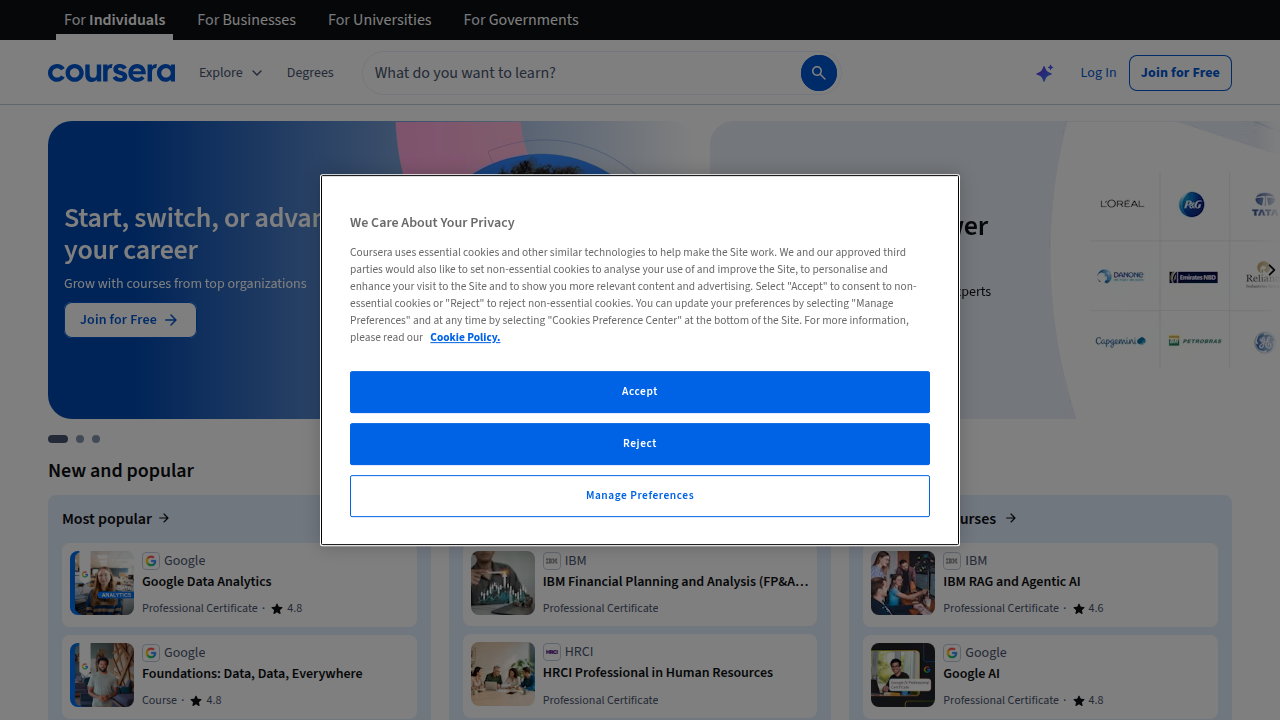Screen dimensions: 1280x720
Task: Select the first carousel indicator dot
Action: [x=58, y=439]
